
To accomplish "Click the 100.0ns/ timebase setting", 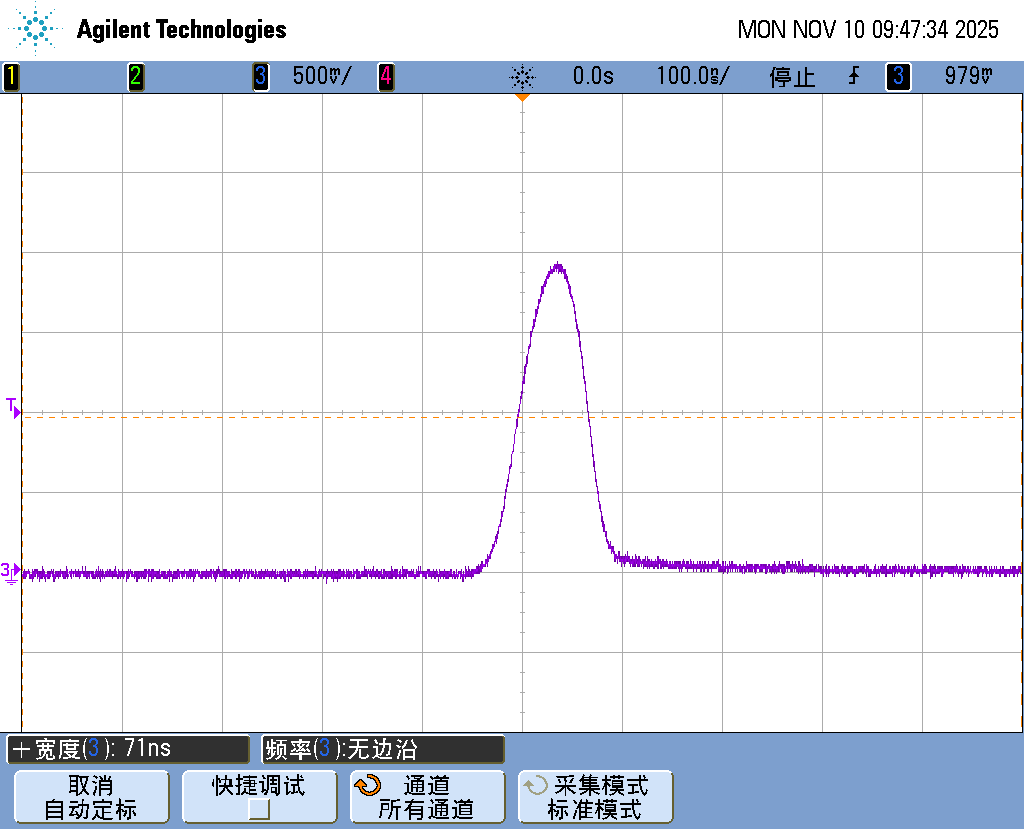I will (693, 77).
